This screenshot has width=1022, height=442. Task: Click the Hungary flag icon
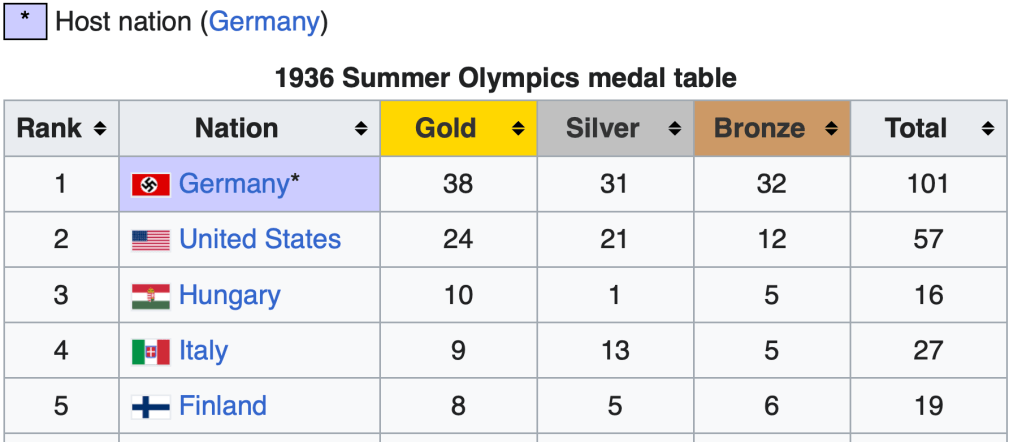point(151,296)
